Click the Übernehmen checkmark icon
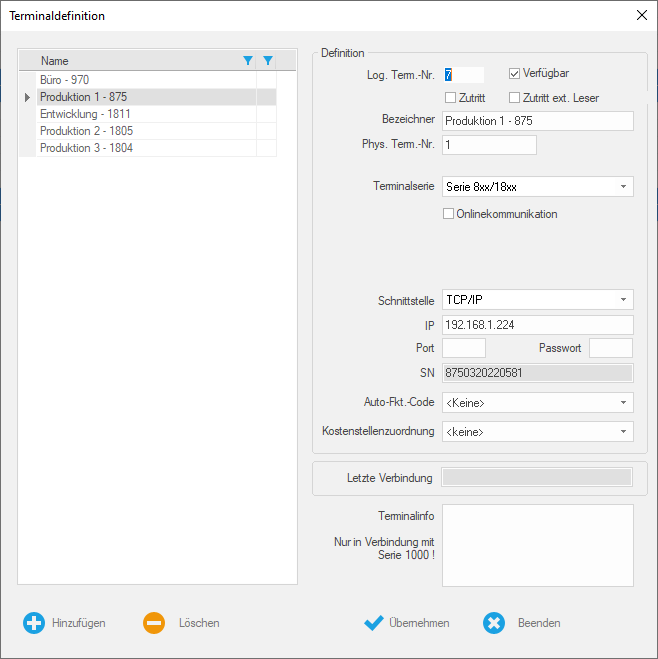658x659 pixels. pos(374,623)
